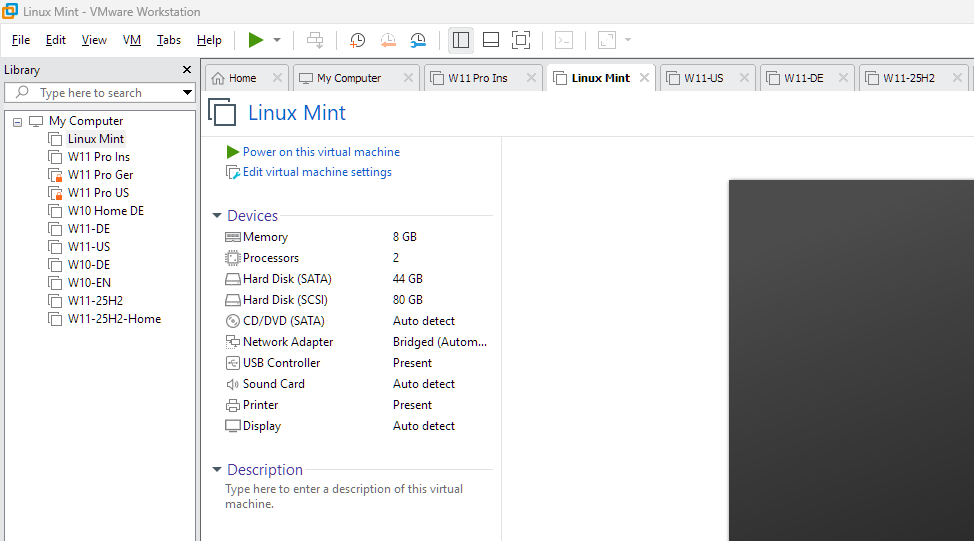Close the Home tab
Image resolution: width=974 pixels, height=541 pixels.
(277, 78)
